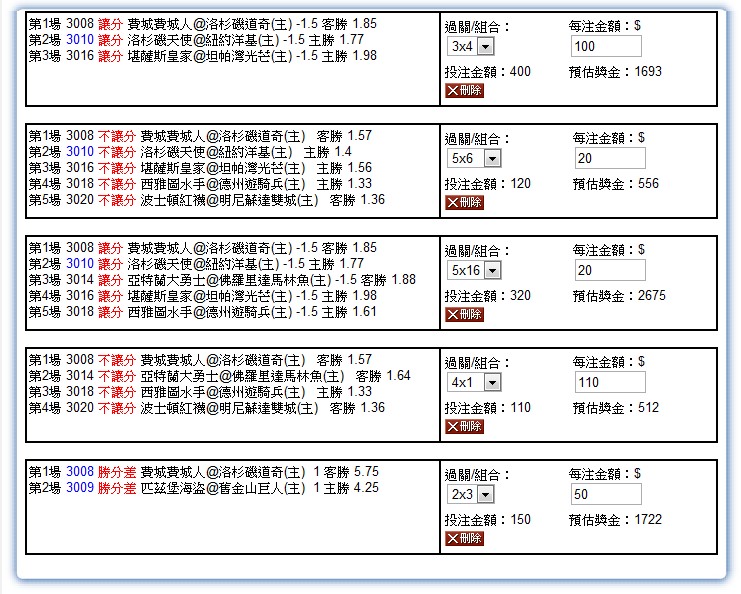This screenshot has width=741, height=594.
Task: Click the 亞特蘭大勇士 row with odds 1.64
Action: (x=220, y=376)
